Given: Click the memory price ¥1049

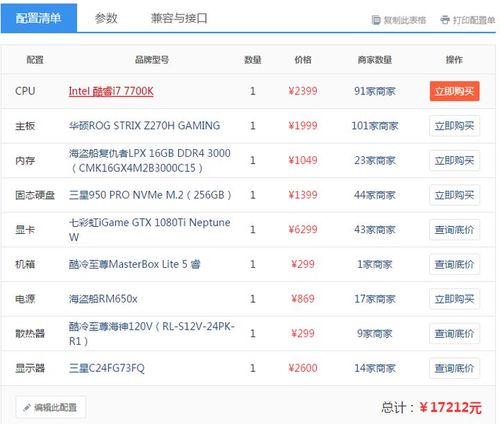Looking at the screenshot, I should click(x=303, y=160).
